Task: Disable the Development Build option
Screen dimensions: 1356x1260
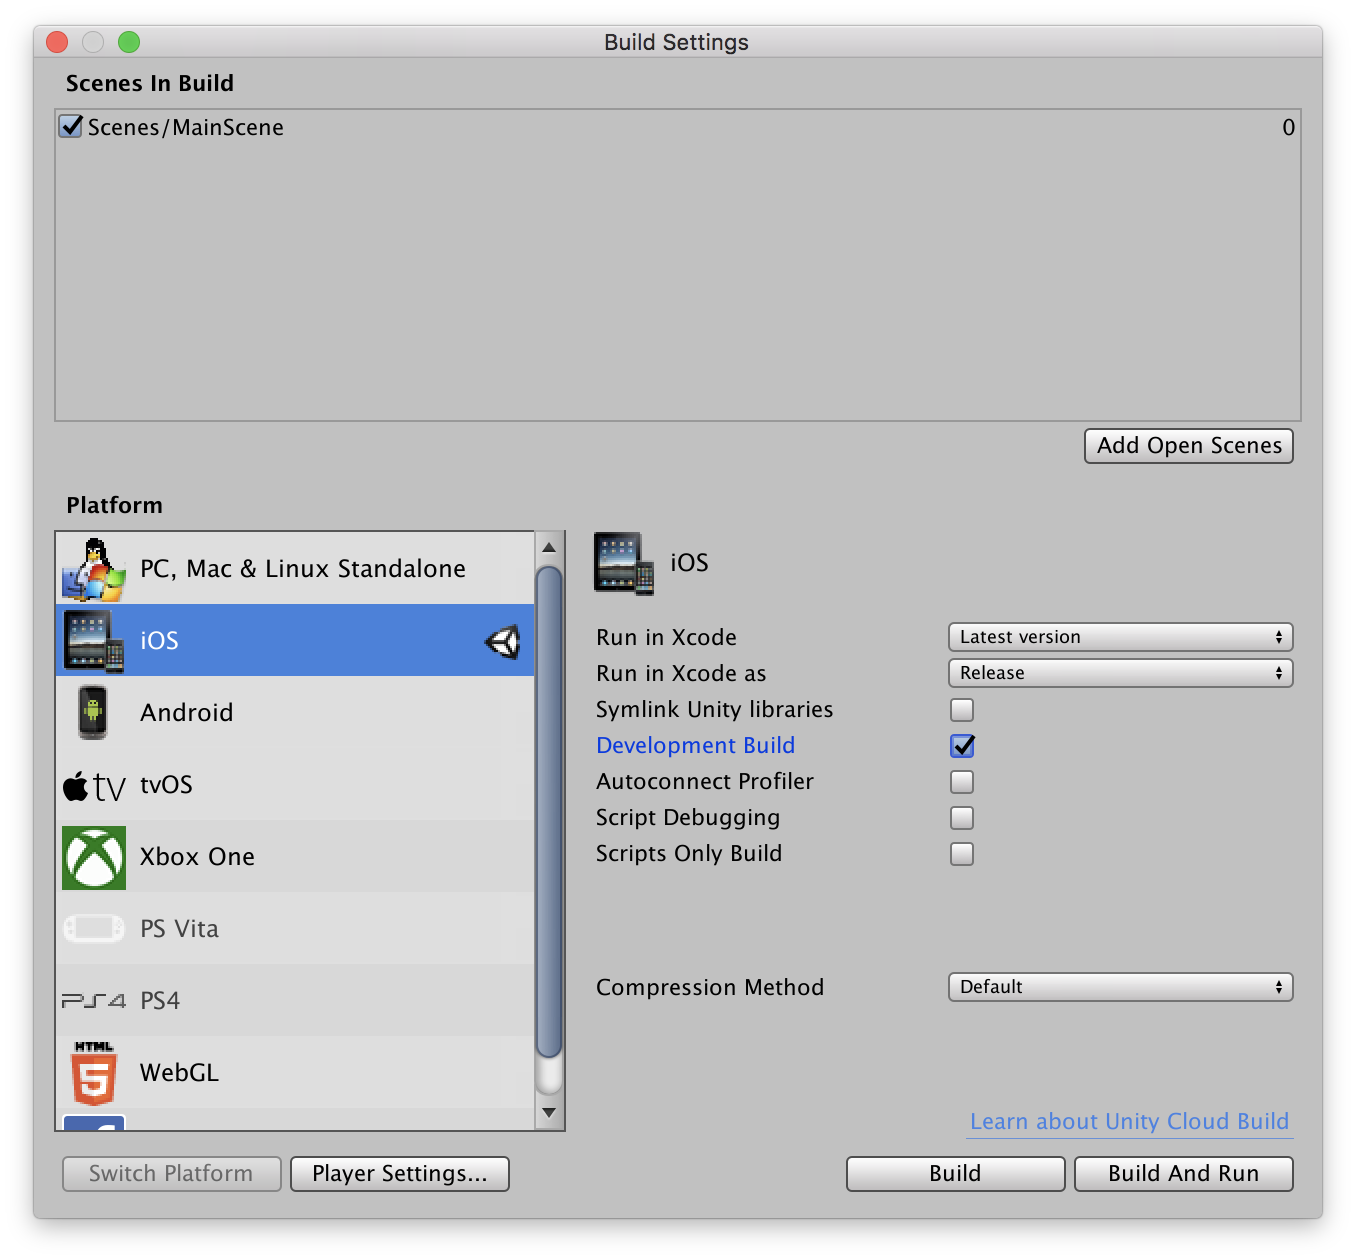Action: click(961, 745)
